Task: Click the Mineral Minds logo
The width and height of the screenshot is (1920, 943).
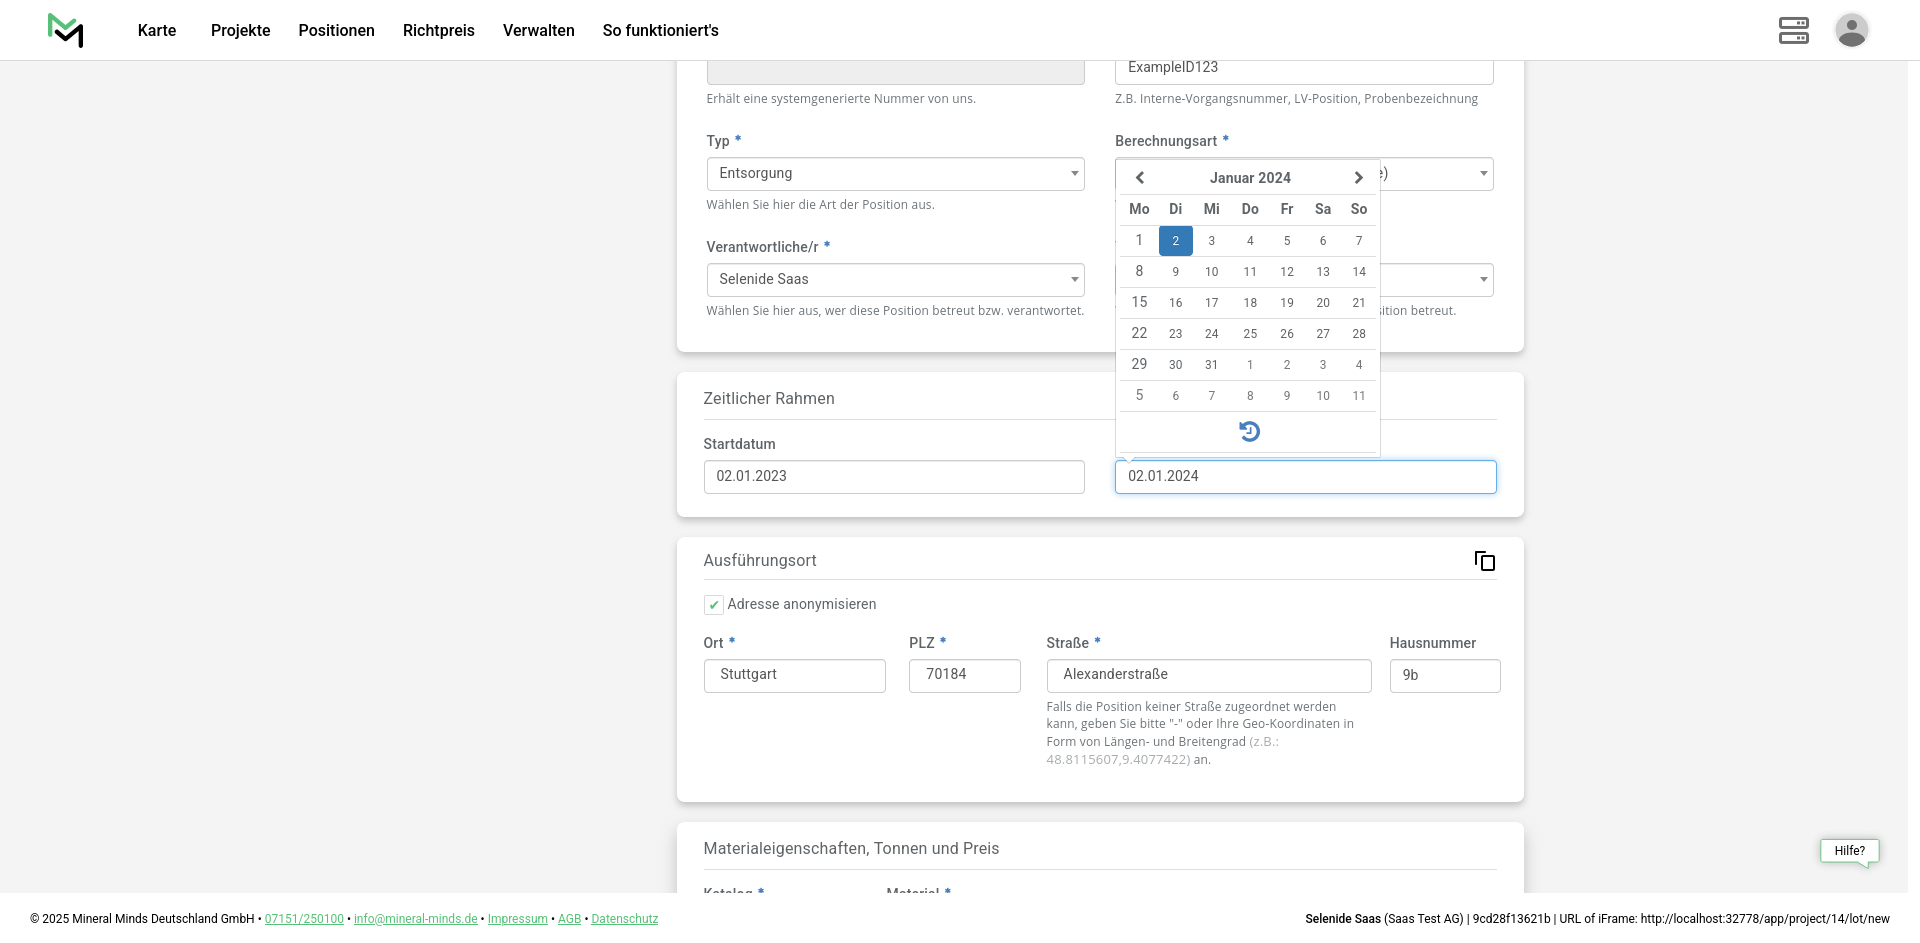Action: click(x=66, y=30)
